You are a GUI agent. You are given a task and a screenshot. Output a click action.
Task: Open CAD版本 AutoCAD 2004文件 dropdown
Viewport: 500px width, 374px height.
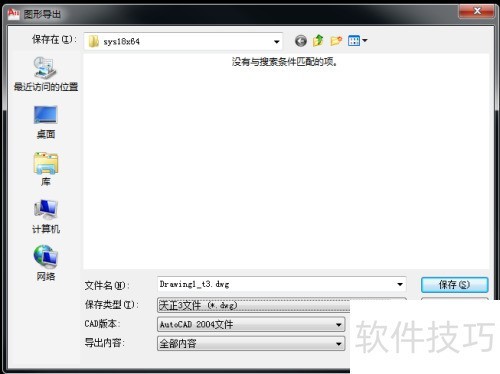(251, 324)
